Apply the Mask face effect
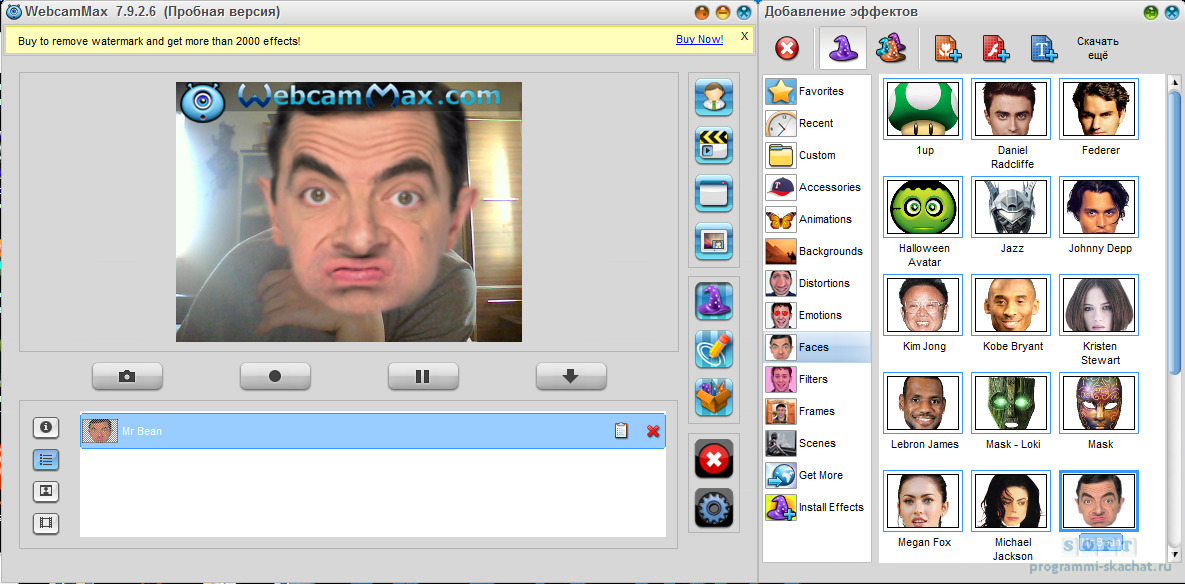The height and width of the screenshot is (584, 1185). (1099, 403)
